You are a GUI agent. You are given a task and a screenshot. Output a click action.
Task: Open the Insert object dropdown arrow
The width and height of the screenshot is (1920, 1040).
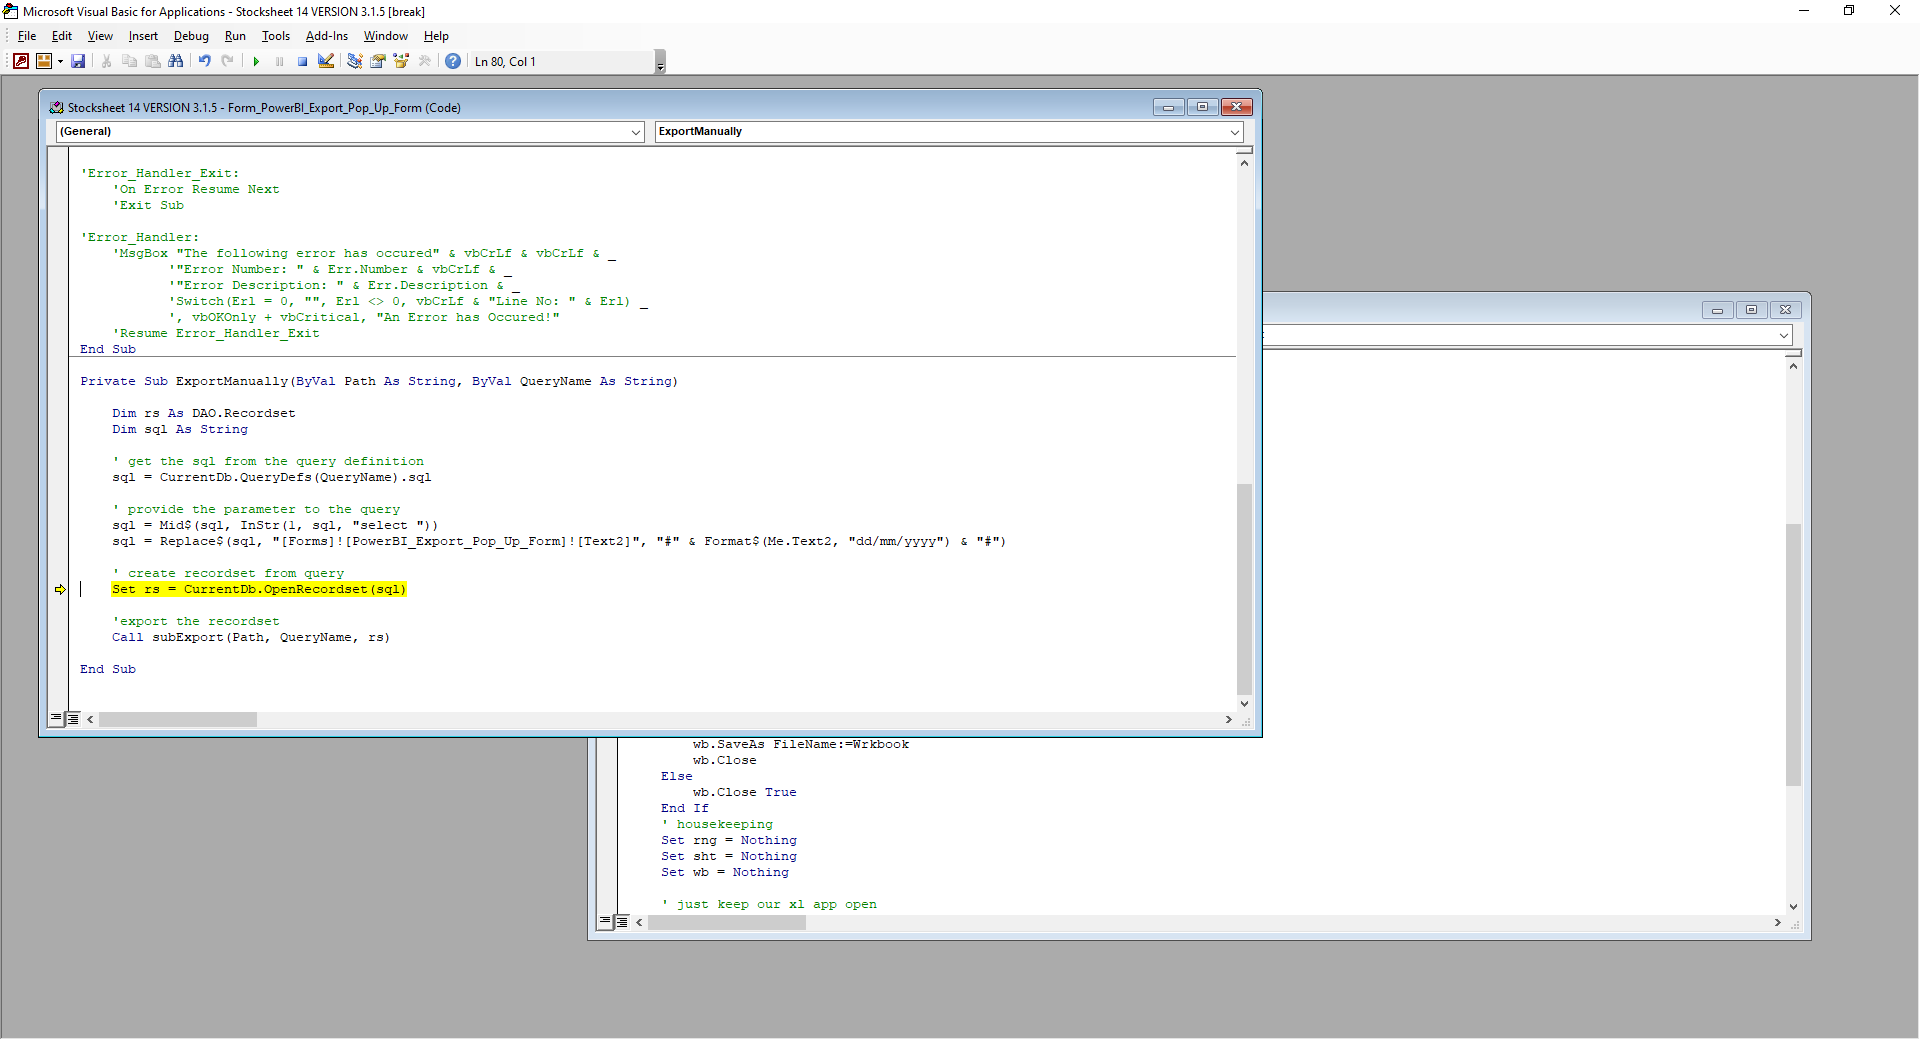pos(60,61)
